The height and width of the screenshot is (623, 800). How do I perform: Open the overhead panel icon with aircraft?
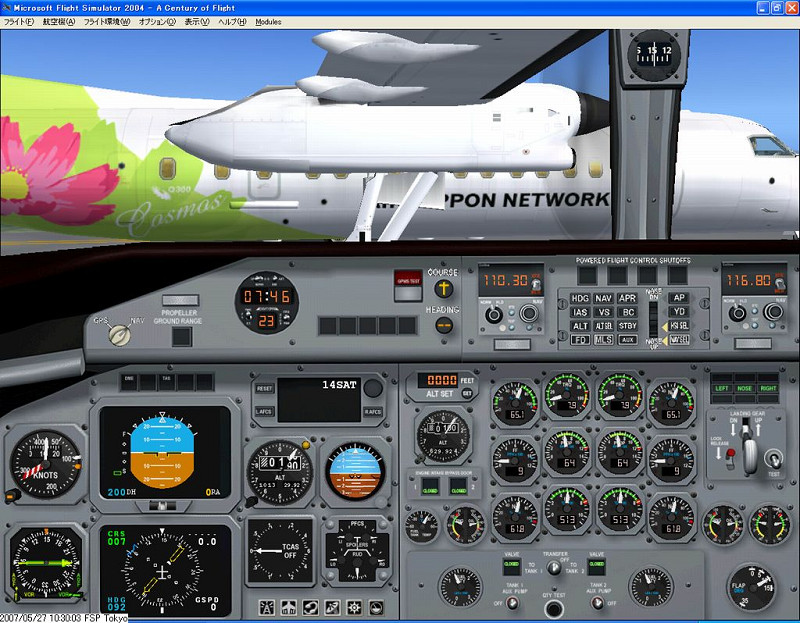click(288, 607)
